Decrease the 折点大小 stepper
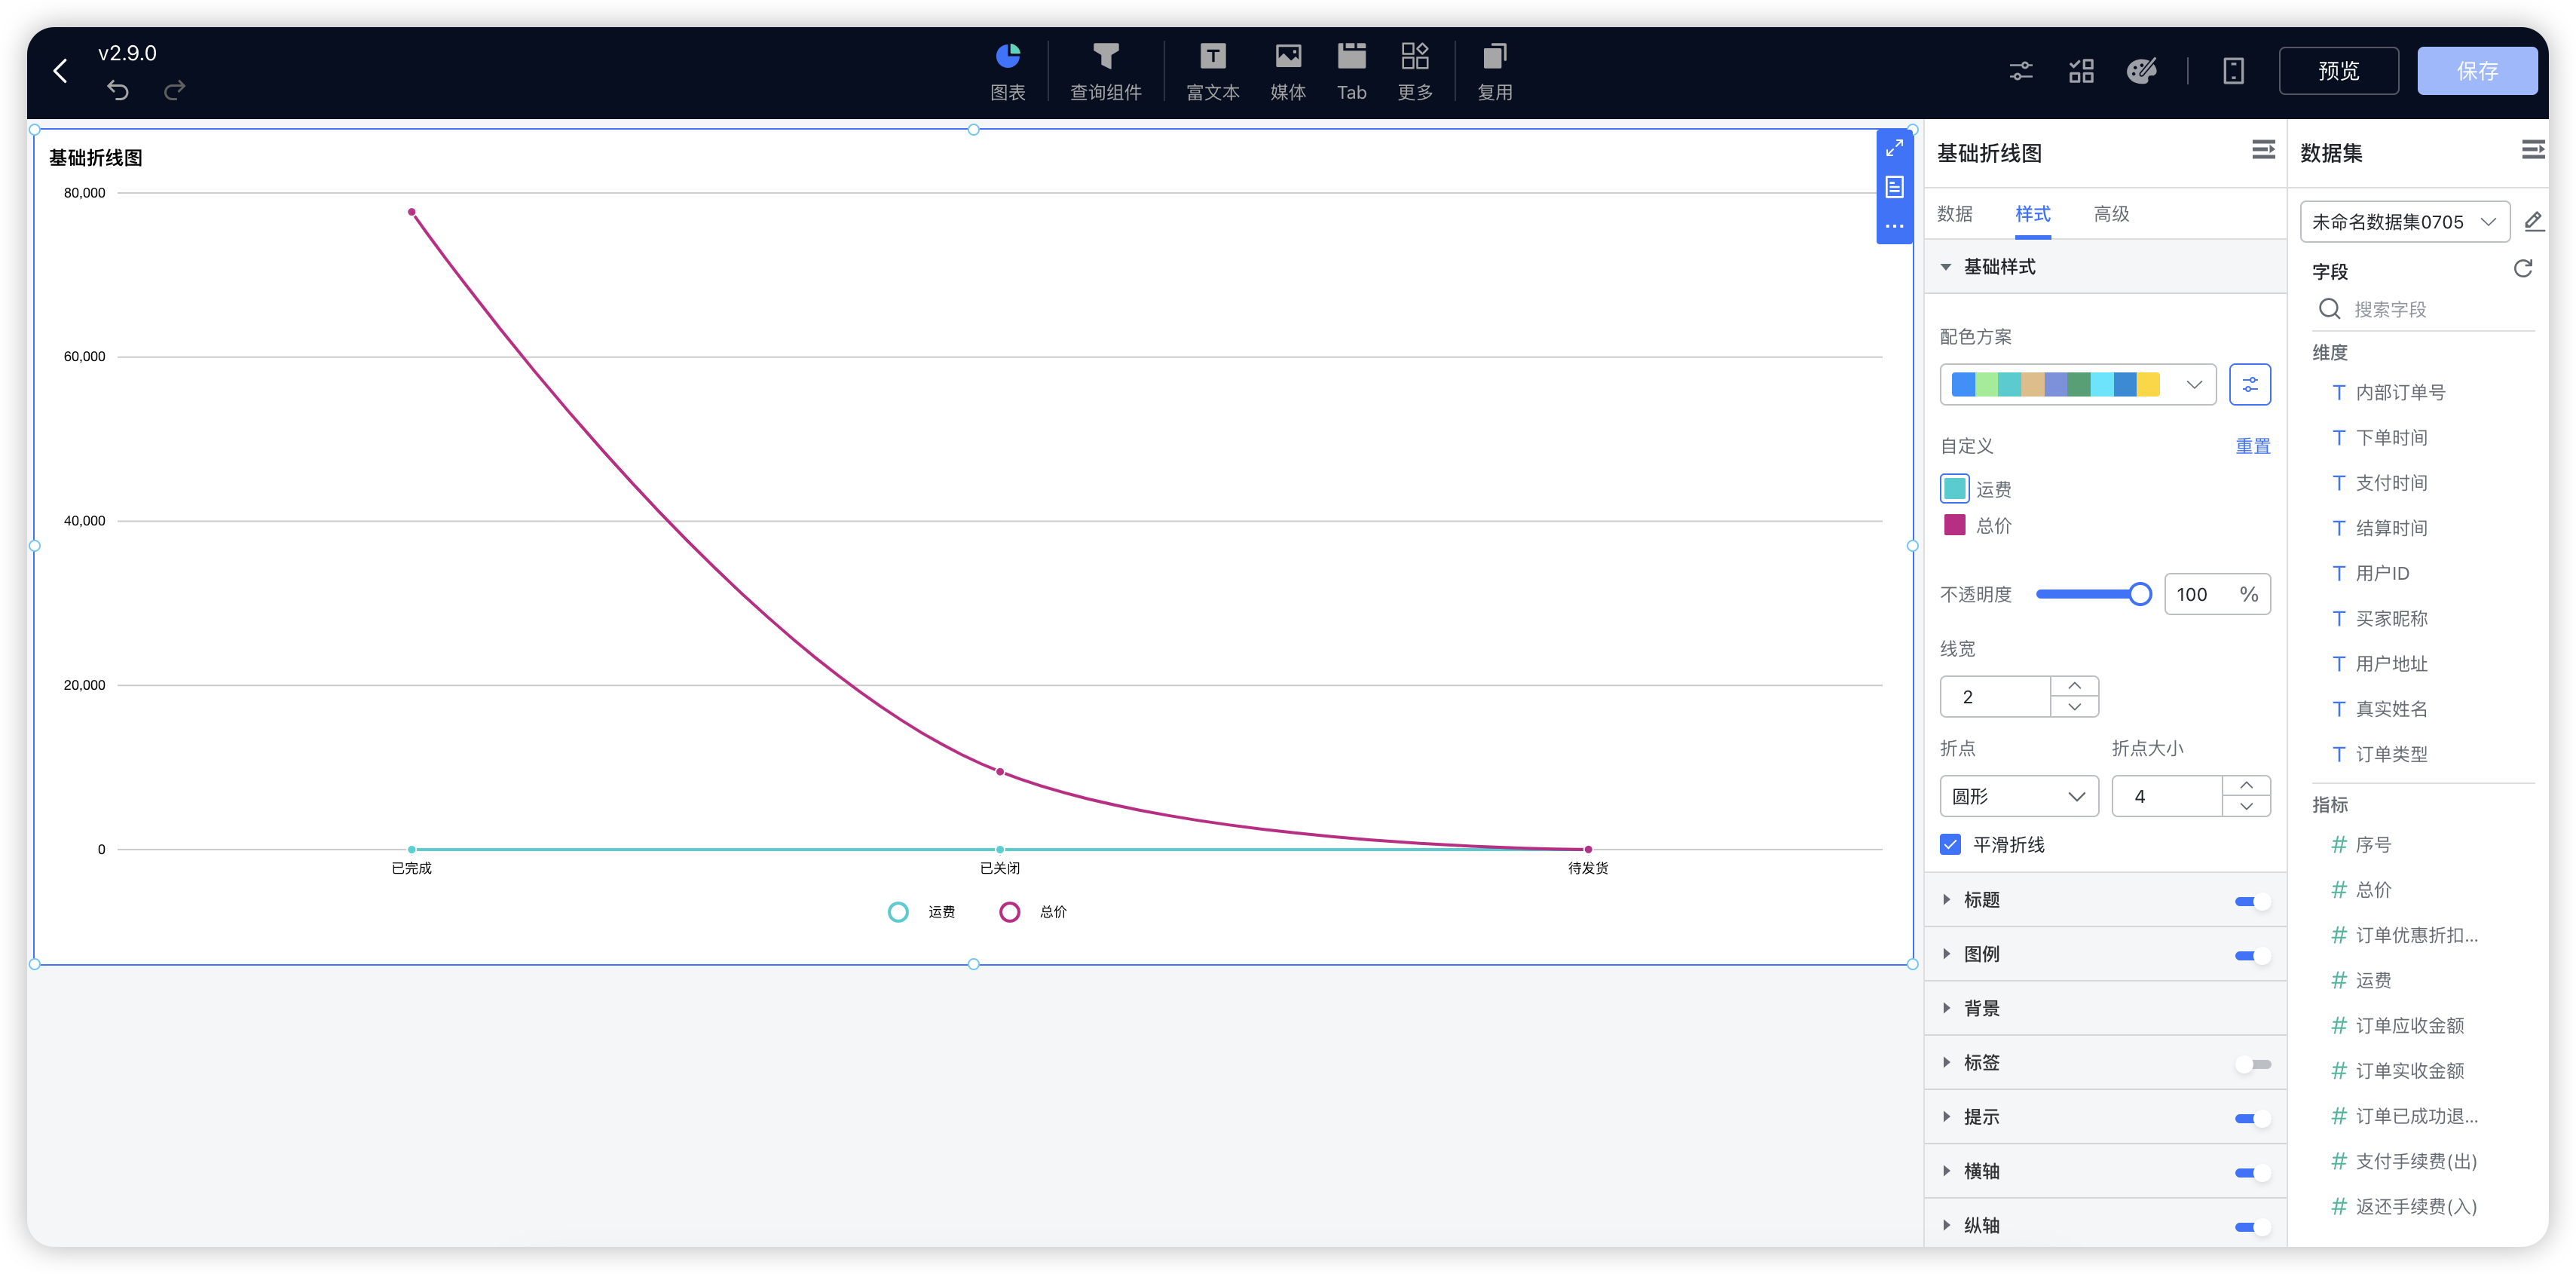The image size is (2576, 1274). click(2246, 807)
